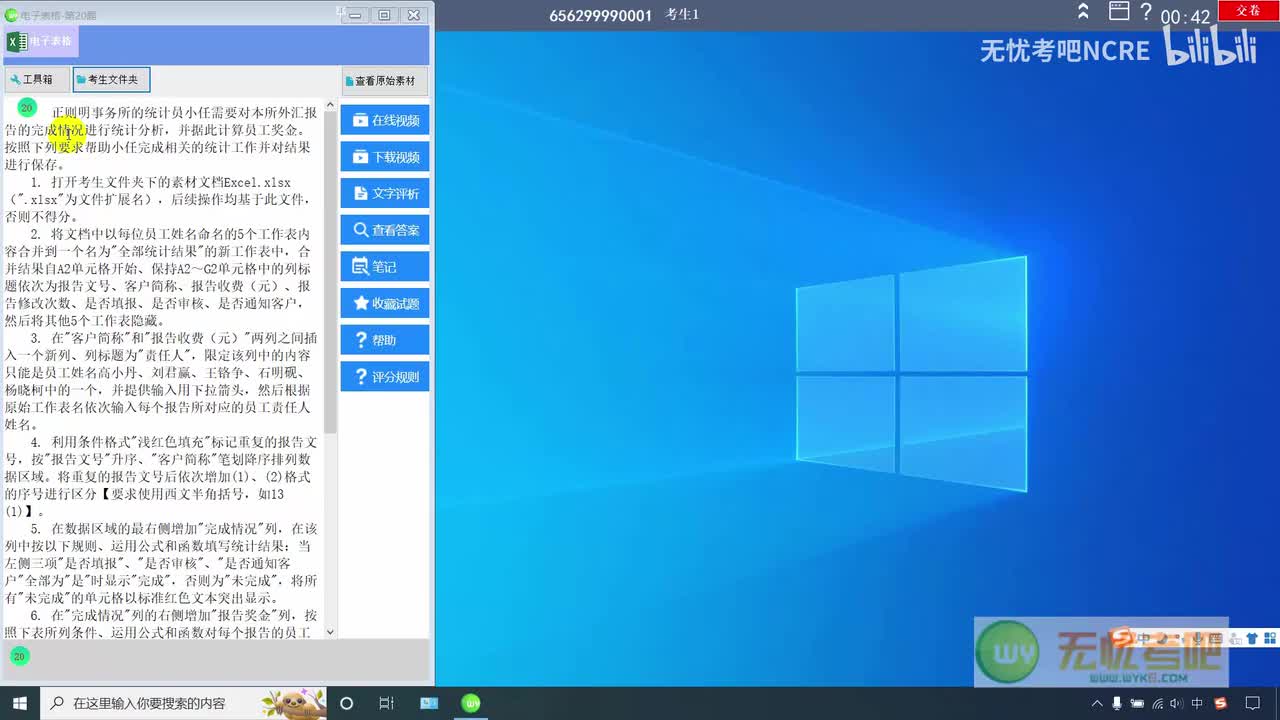The width and height of the screenshot is (1280, 720).
Task: Expand hidden system tray icons
Action: pyautogui.click(x=1096, y=704)
